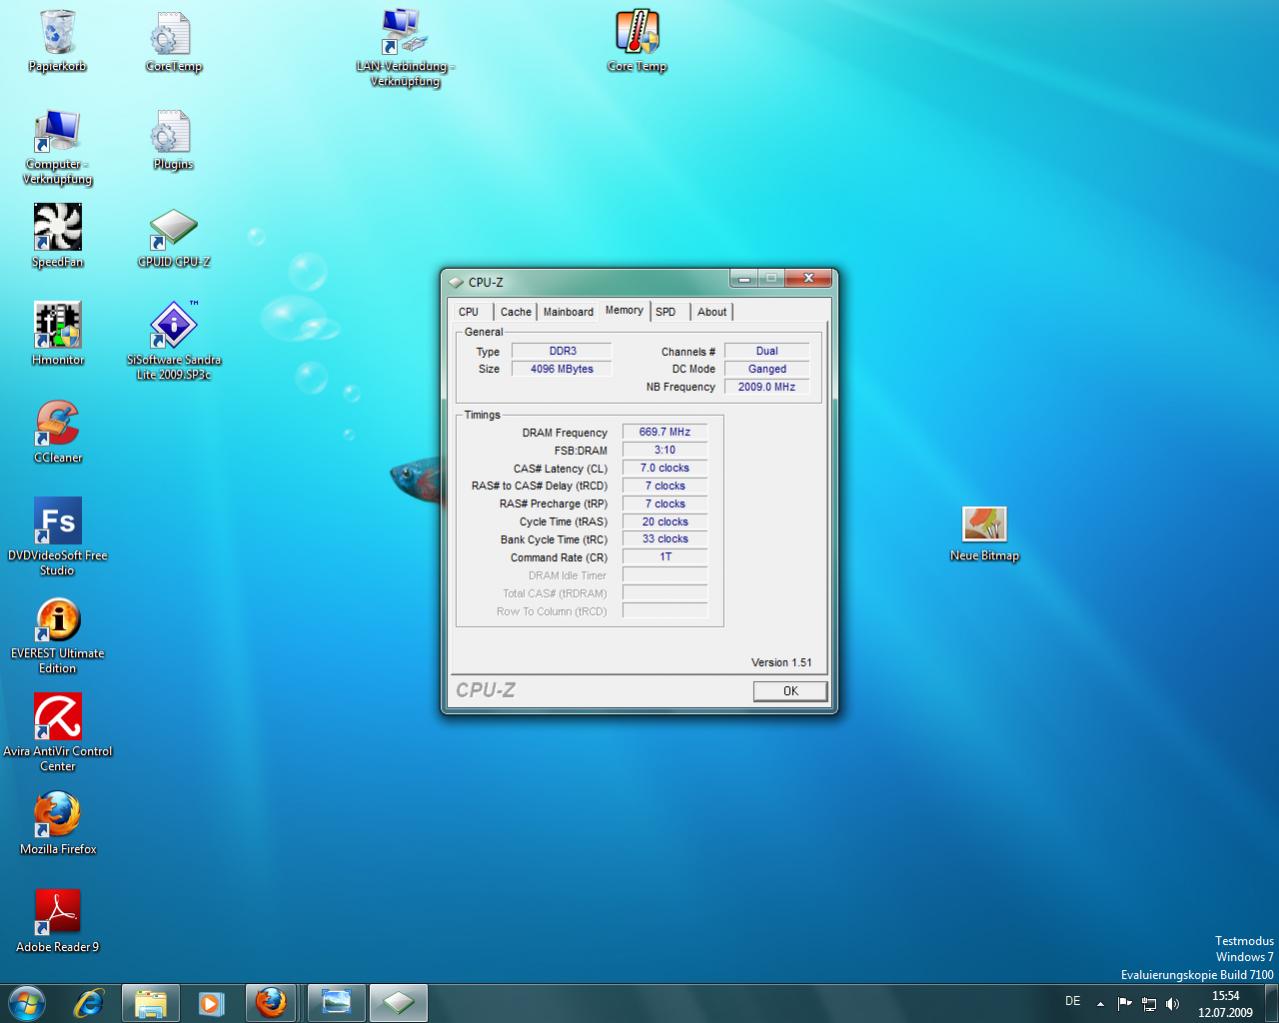Open Avira AntiVir Control Center
Screen dimensions: 1279x1023
(x=58, y=732)
